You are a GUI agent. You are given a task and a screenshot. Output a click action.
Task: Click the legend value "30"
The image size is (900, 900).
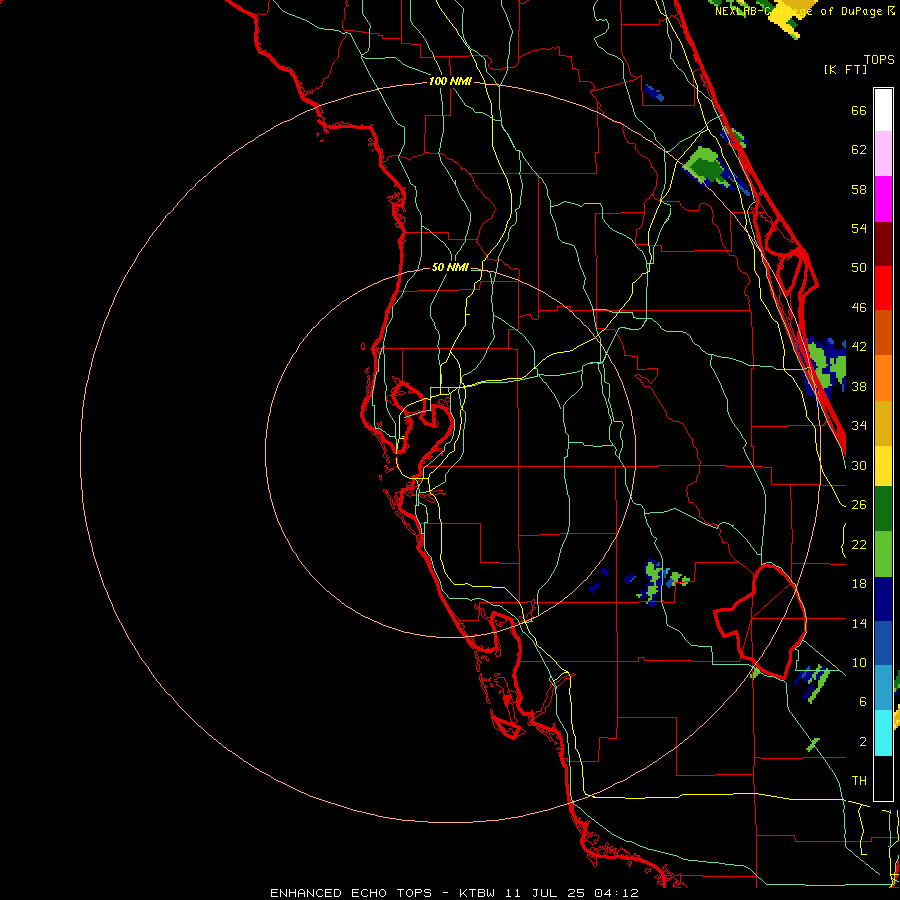click(x=859, y=465)
